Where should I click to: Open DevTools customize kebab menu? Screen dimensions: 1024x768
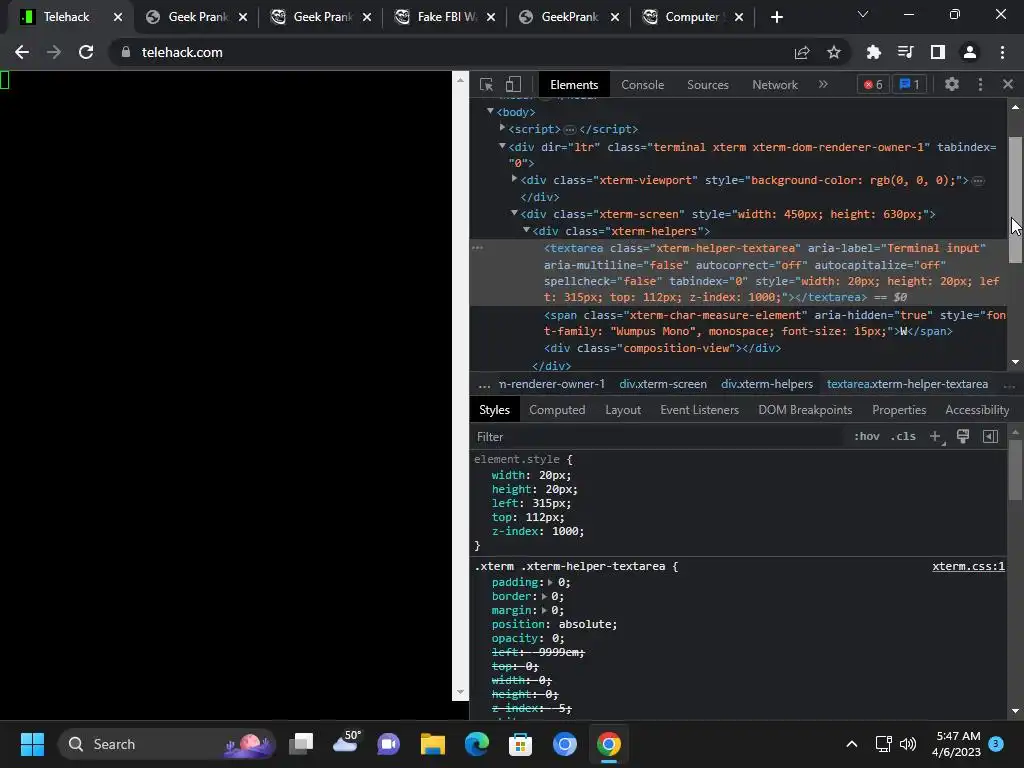point(980,84)
